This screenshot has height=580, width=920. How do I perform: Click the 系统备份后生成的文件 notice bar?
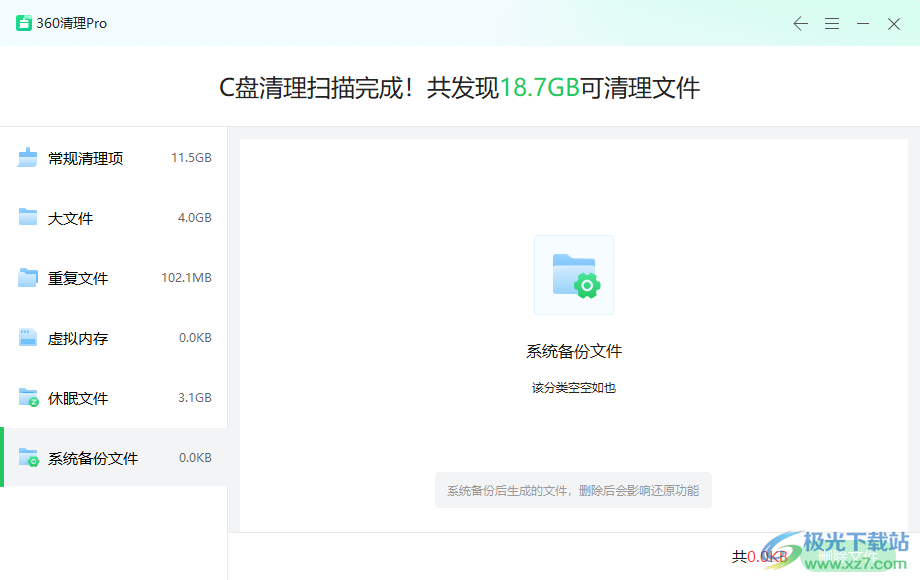573,490
